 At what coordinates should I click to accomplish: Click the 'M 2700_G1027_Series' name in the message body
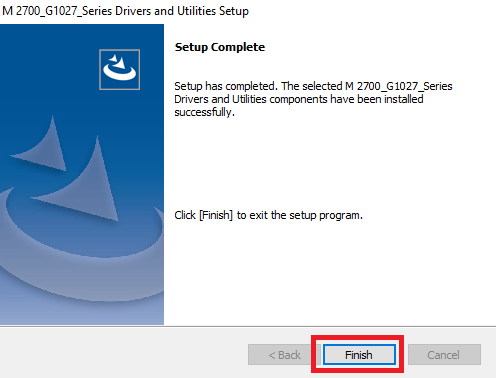coord(399,86)
